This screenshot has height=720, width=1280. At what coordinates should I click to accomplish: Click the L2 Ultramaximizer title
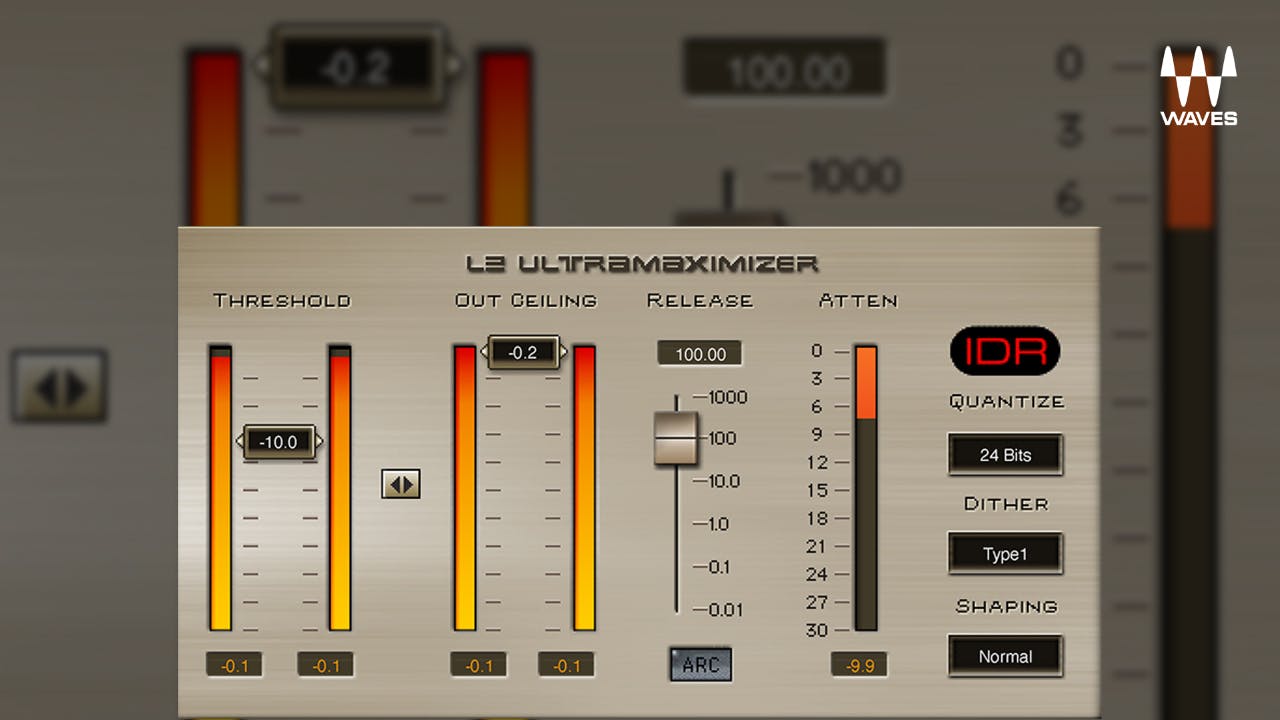pyautogui.click(x=642, y=264)
